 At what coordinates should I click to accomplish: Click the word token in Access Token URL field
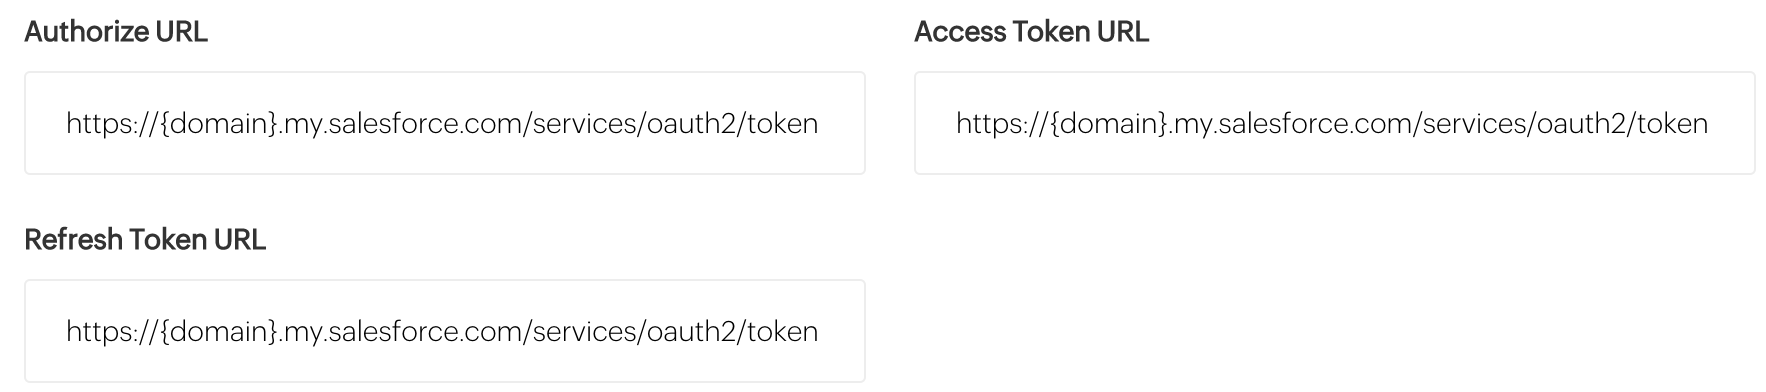click(x=1673, y=124)
